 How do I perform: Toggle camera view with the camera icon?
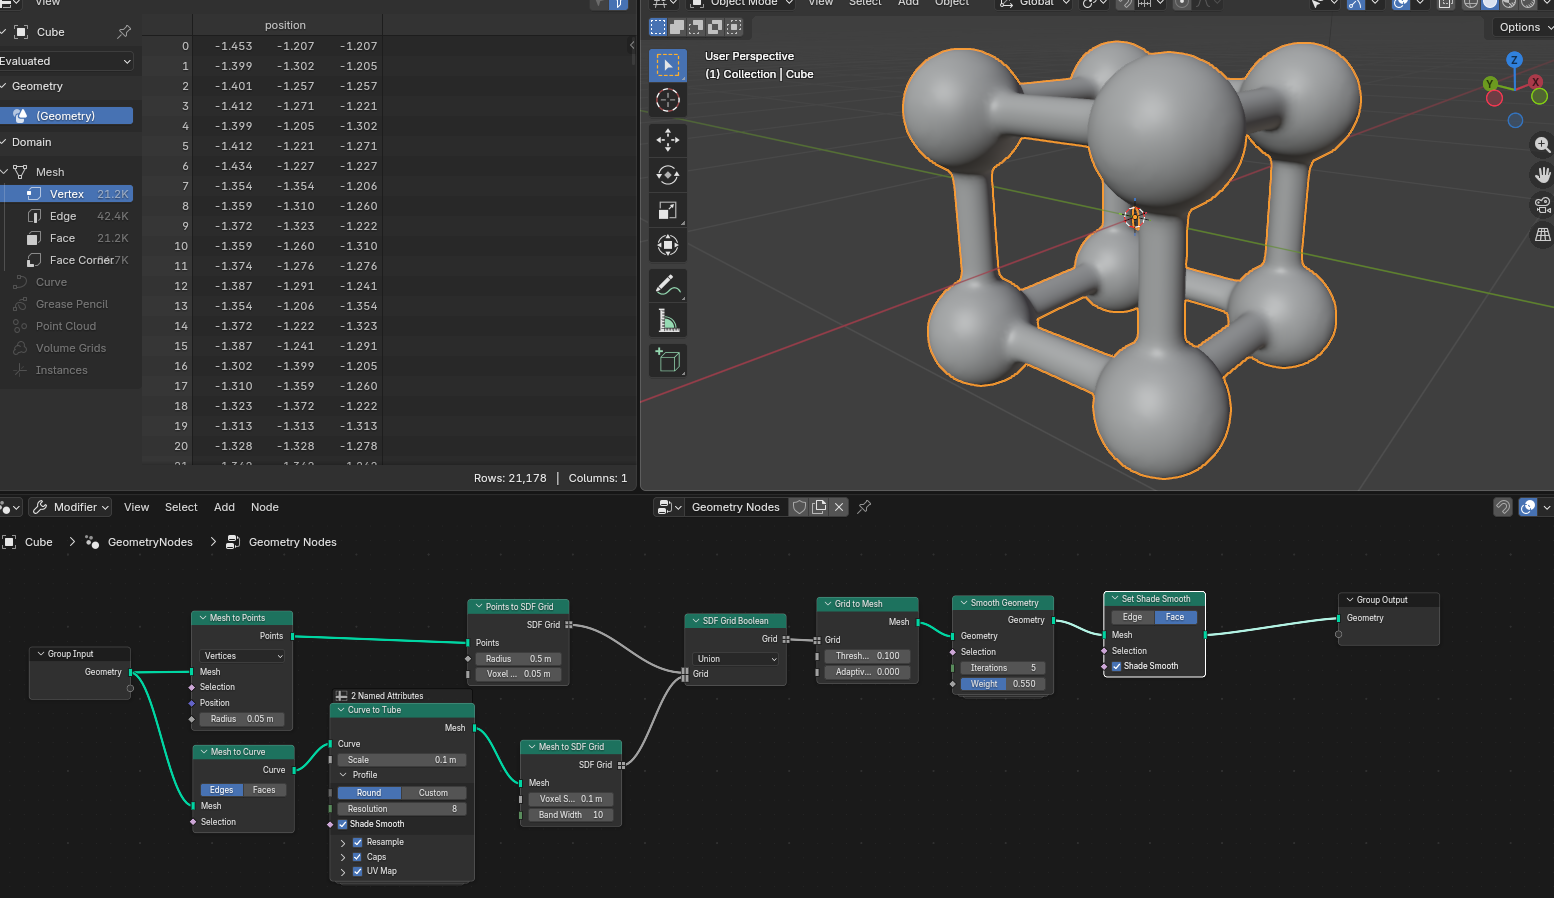(1542, 205)
